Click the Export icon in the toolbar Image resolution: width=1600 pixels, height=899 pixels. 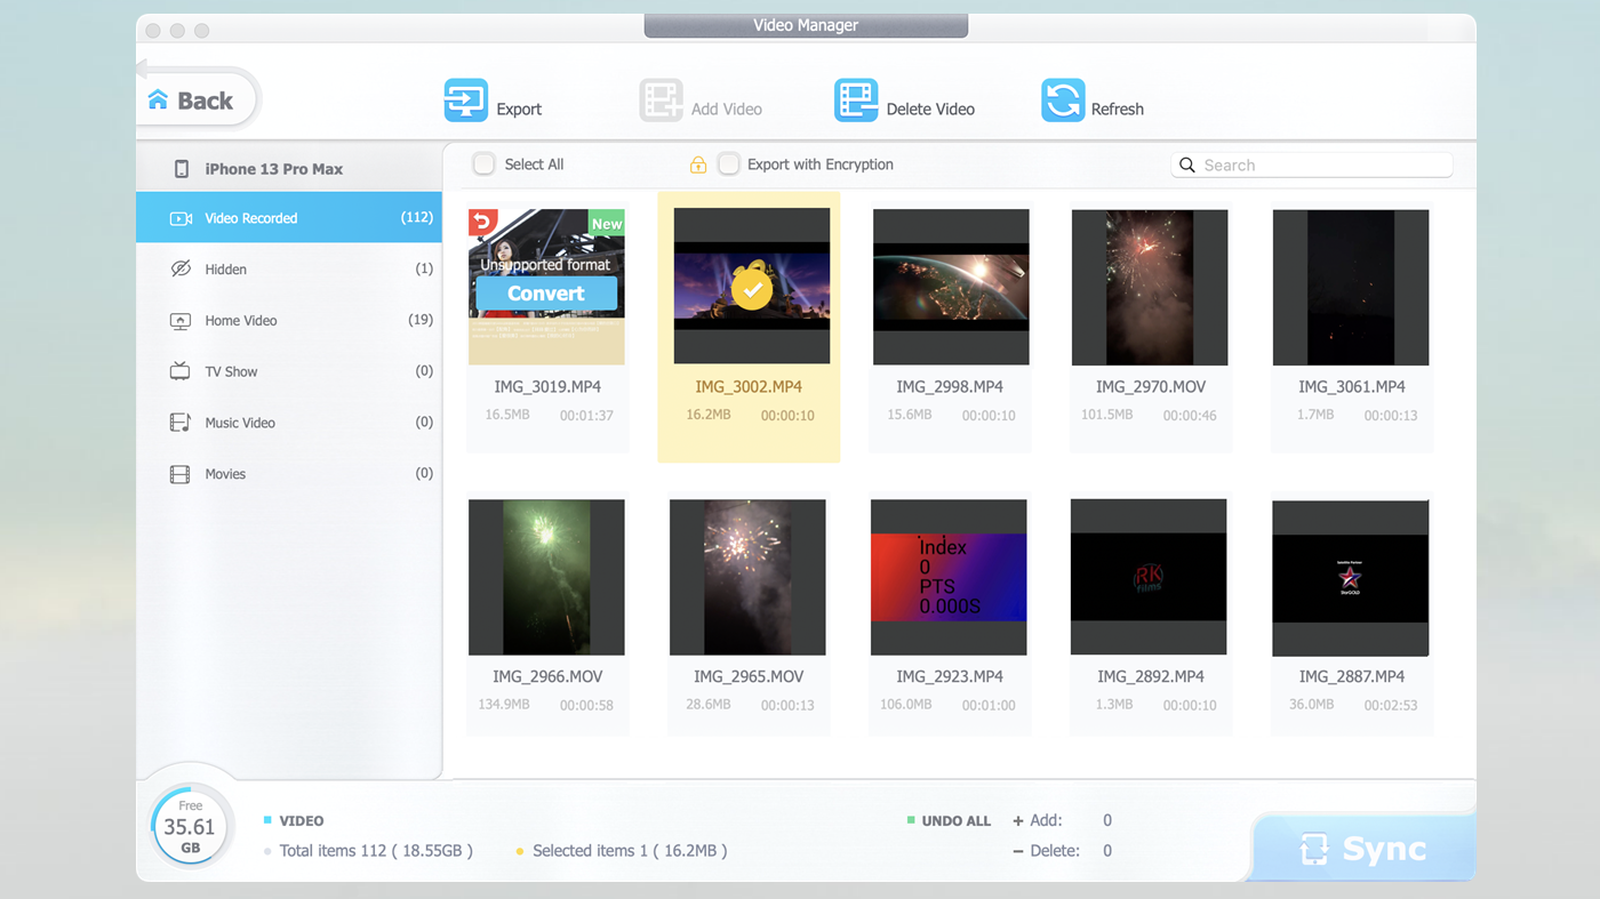tap(466, 100)
